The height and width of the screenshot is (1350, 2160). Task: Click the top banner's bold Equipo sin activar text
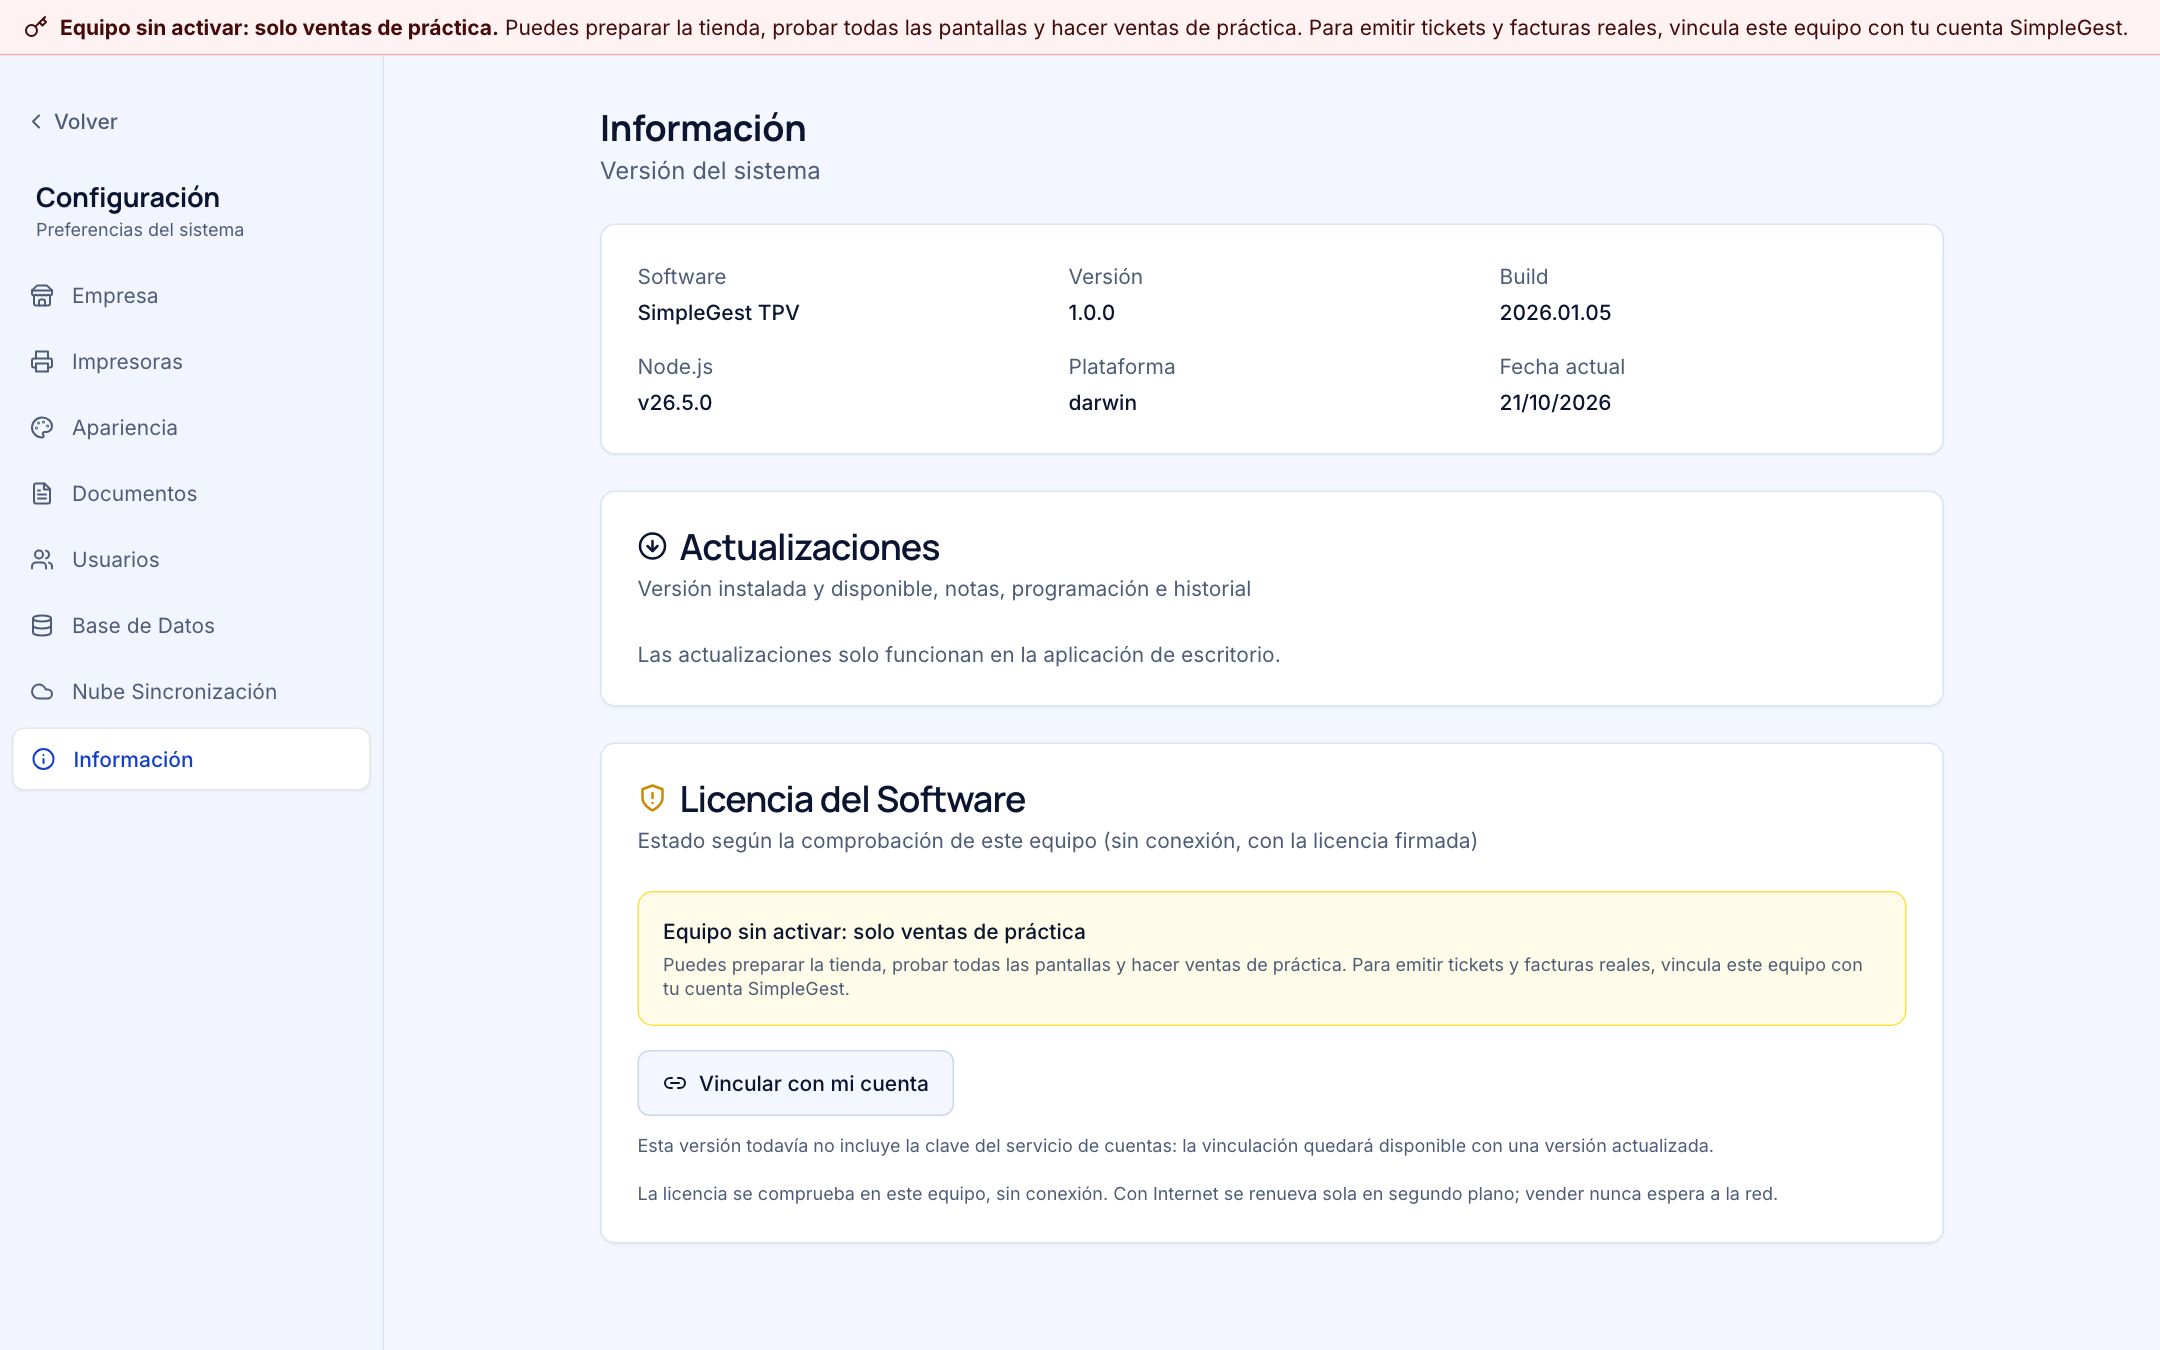(x=279, y=27)
